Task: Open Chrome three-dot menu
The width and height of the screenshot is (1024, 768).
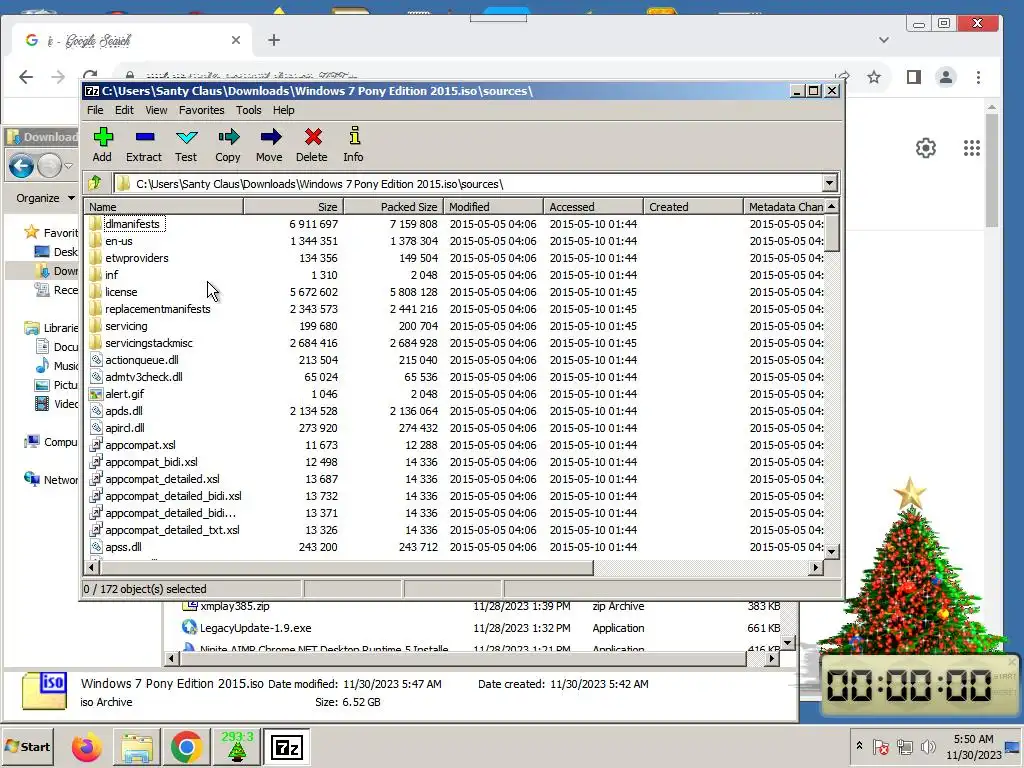Action: (x=978, y=77)
